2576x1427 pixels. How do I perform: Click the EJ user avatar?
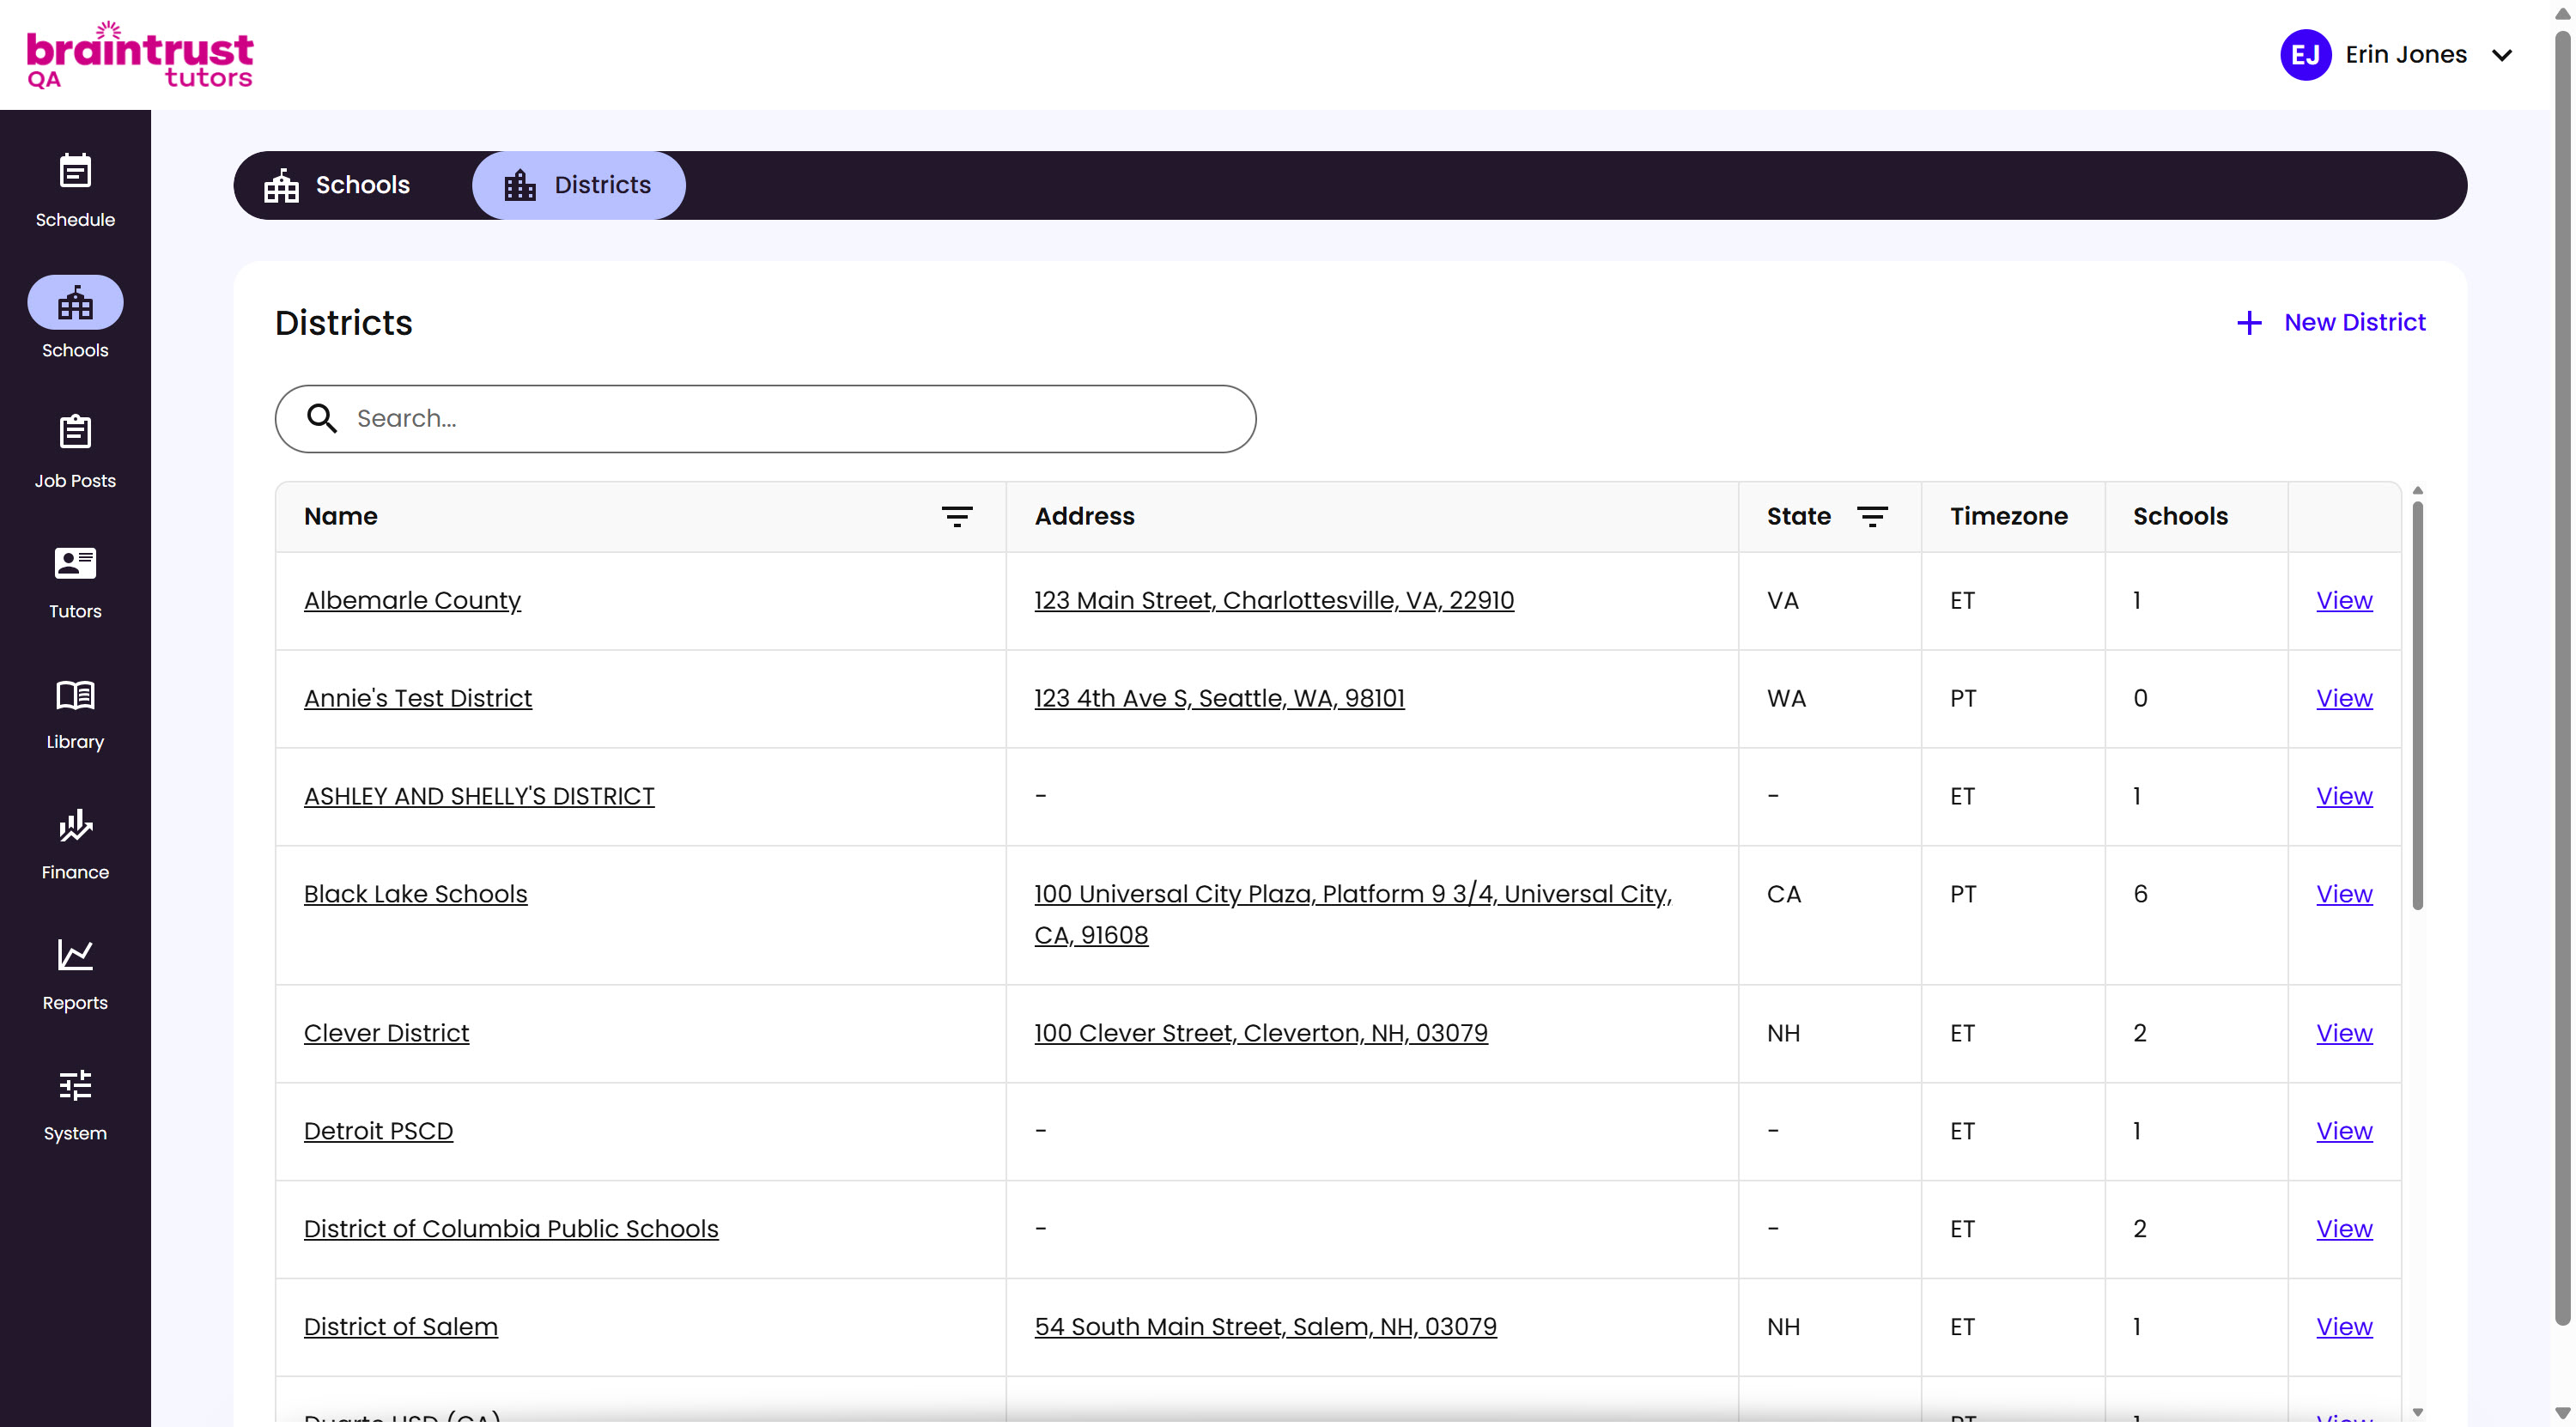point(2305,55)
